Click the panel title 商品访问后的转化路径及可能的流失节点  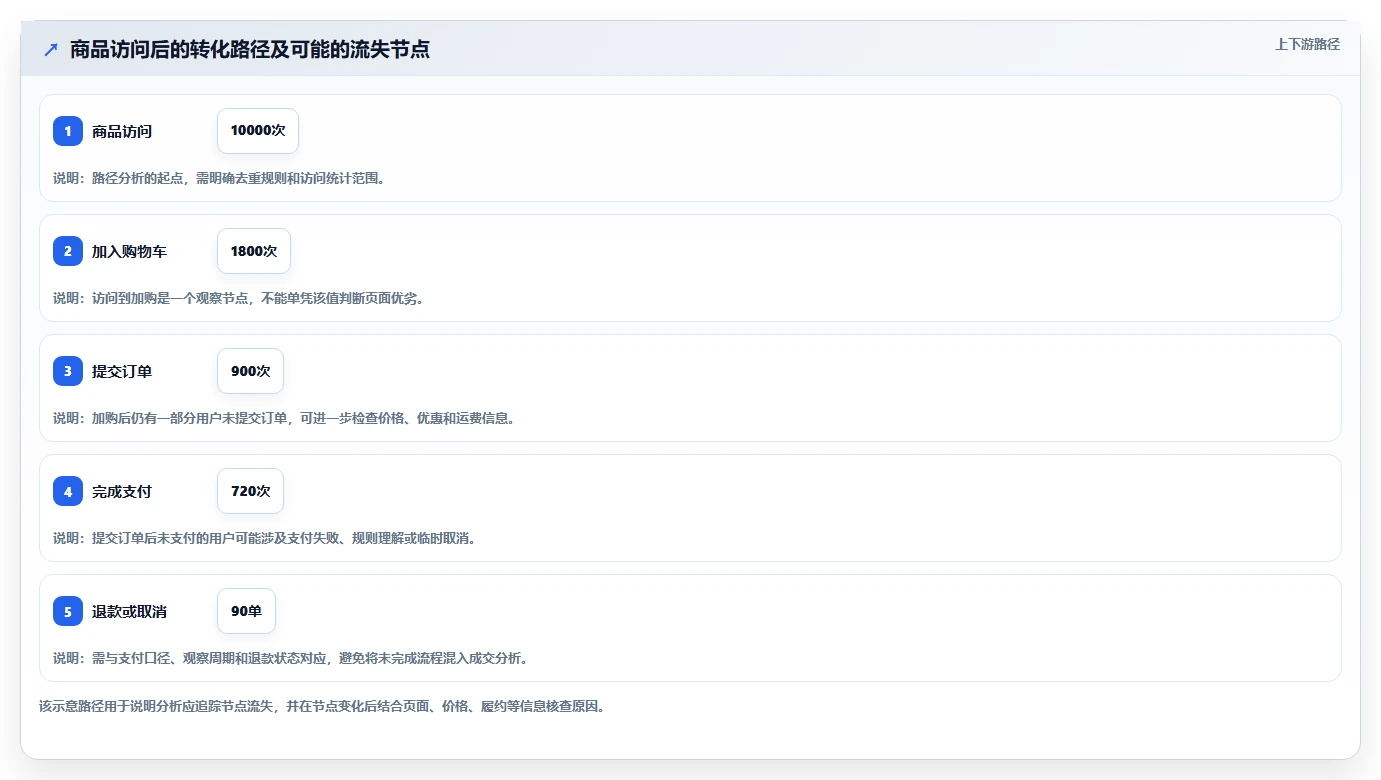(x=250, y=49)
